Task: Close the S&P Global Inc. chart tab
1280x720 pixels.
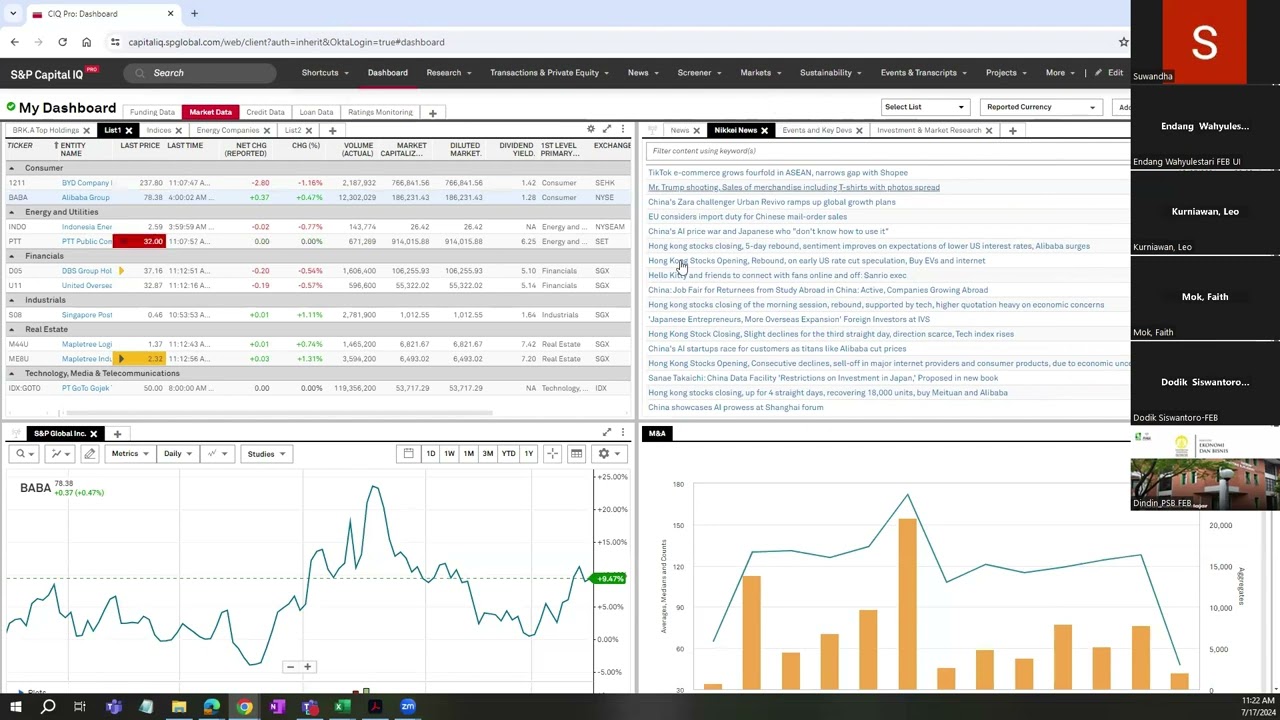Action: pos(93,433)
